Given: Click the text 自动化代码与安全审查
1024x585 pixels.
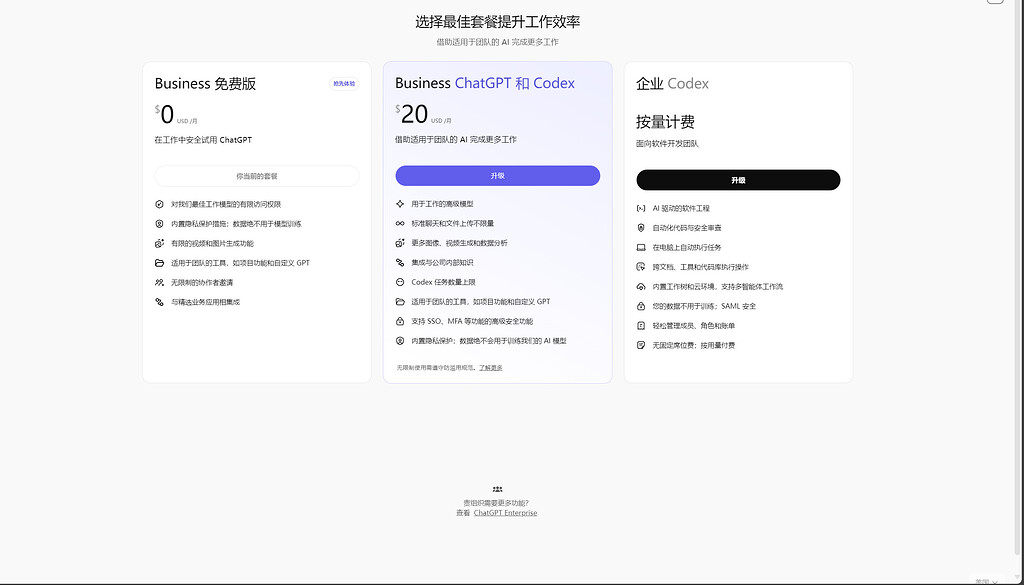Looking at the screenshot, I should (687, 228).
